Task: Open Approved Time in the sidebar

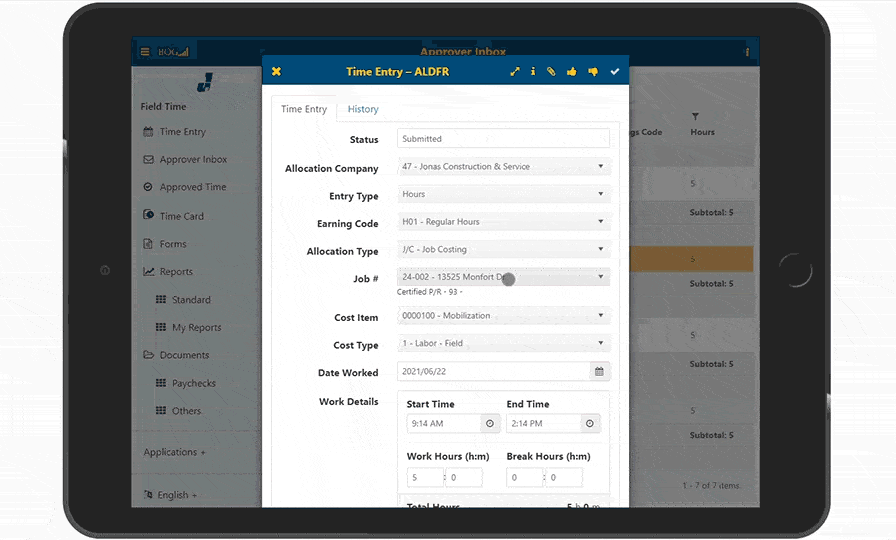Action: click(x=185, y=187)
